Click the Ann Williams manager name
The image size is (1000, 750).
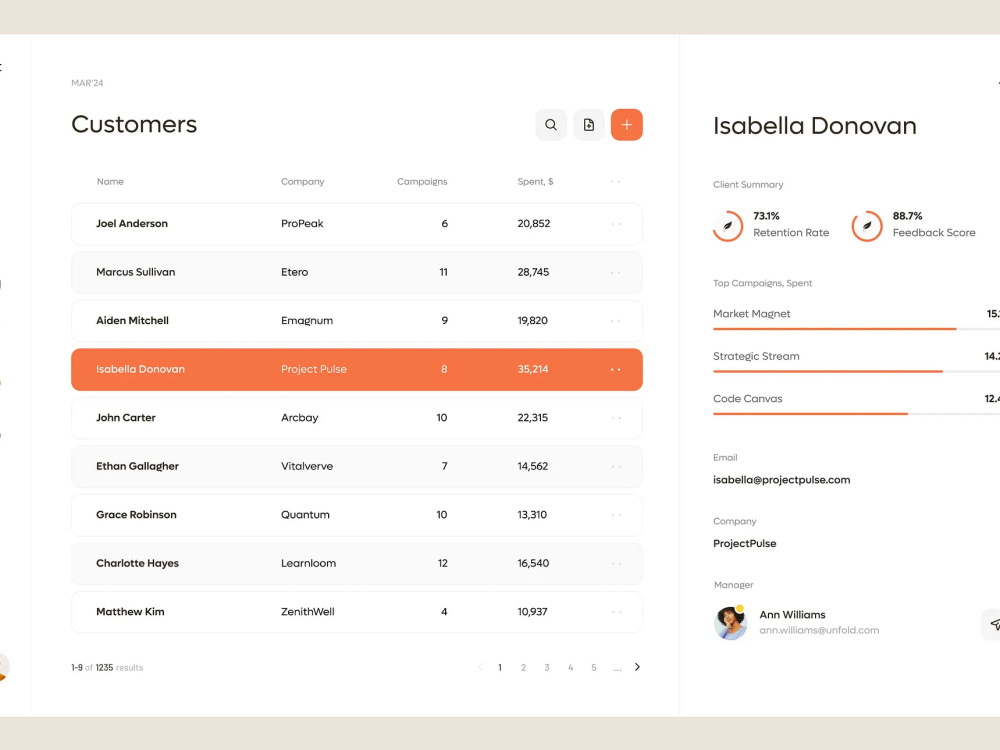click(792, 615)
